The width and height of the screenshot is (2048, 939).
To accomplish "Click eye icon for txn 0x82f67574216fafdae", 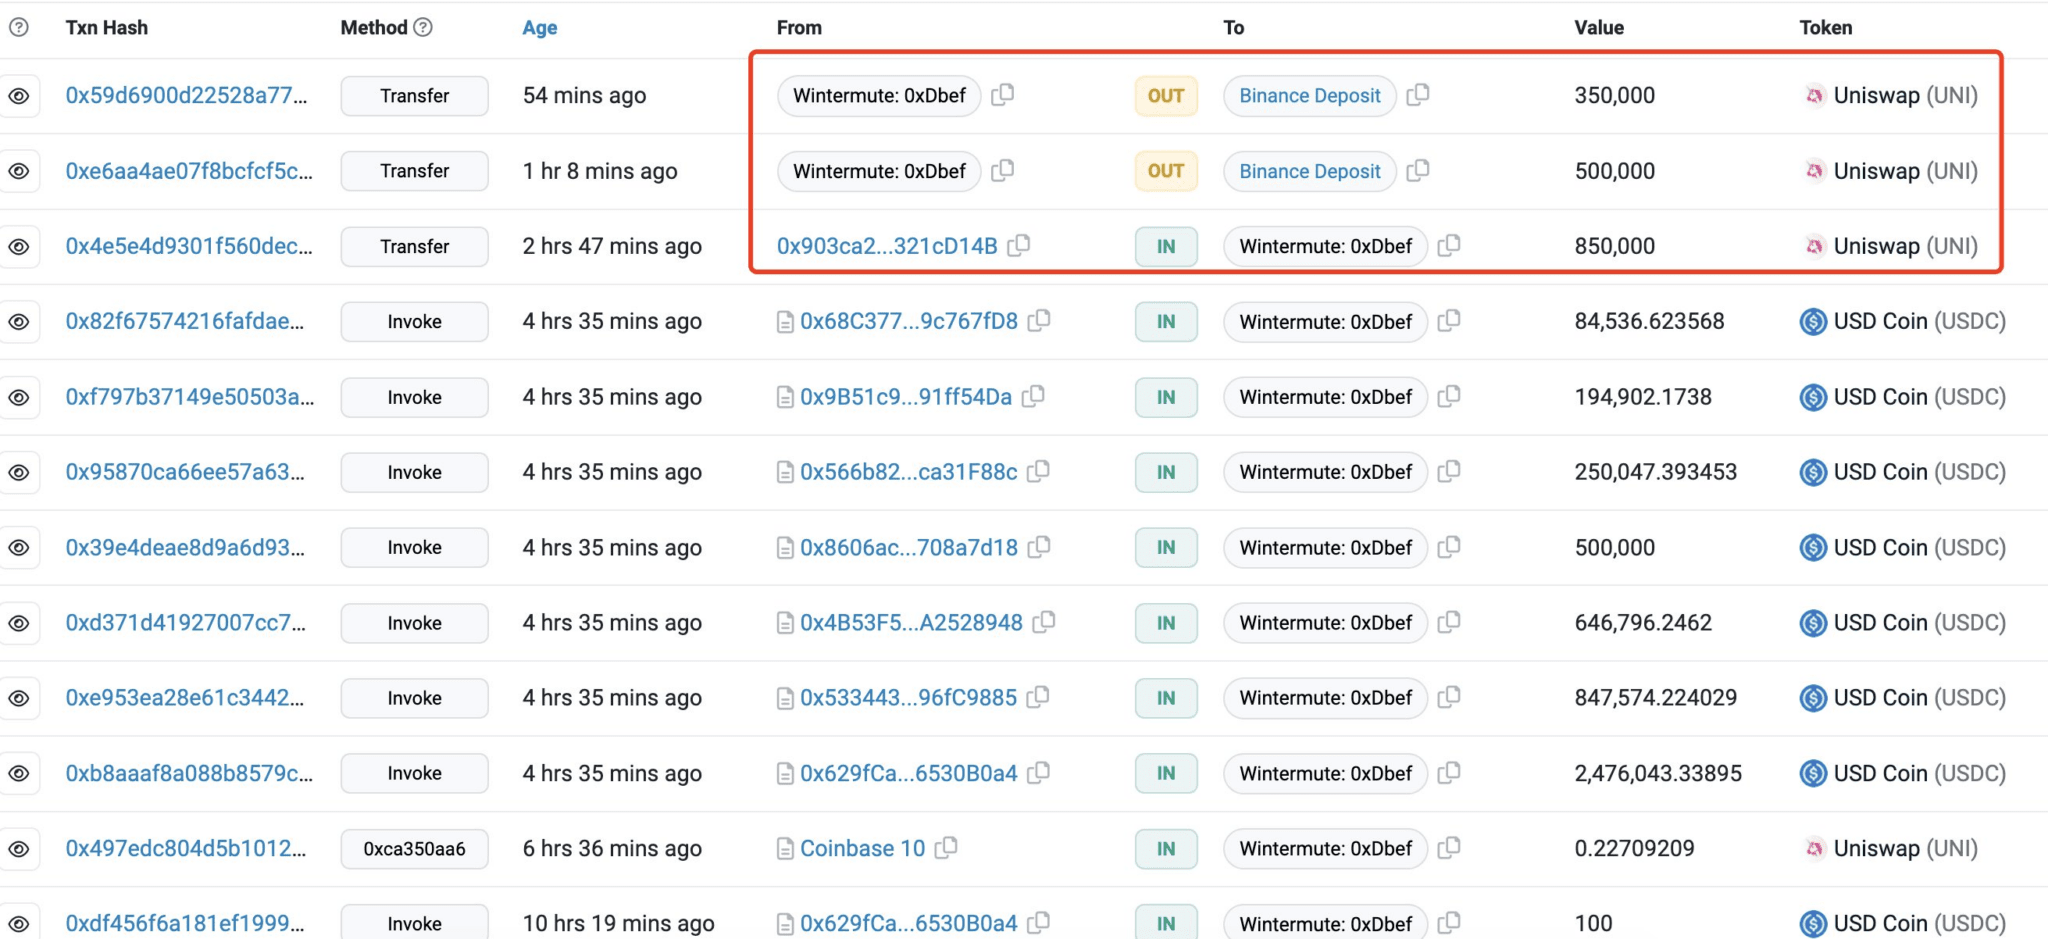I will click(19, 322).
